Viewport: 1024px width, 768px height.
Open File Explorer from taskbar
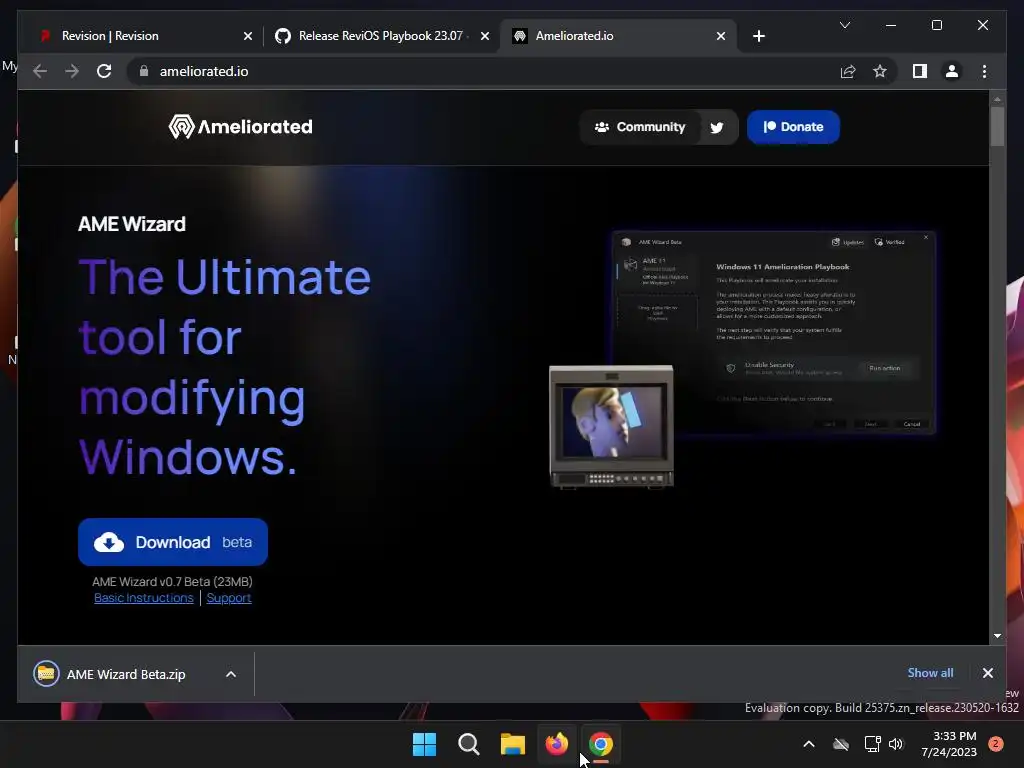pyautogui.click(x=513, y=744)
